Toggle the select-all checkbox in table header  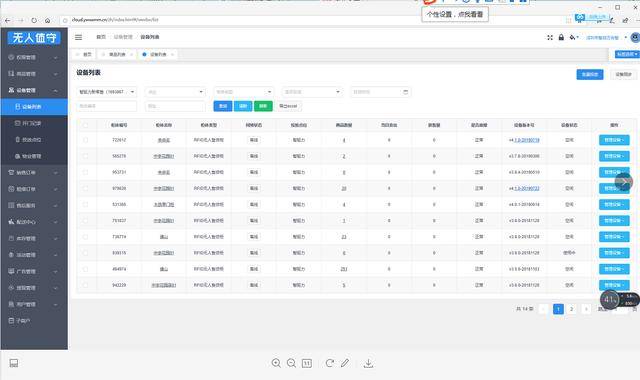(x=85, y=125)
